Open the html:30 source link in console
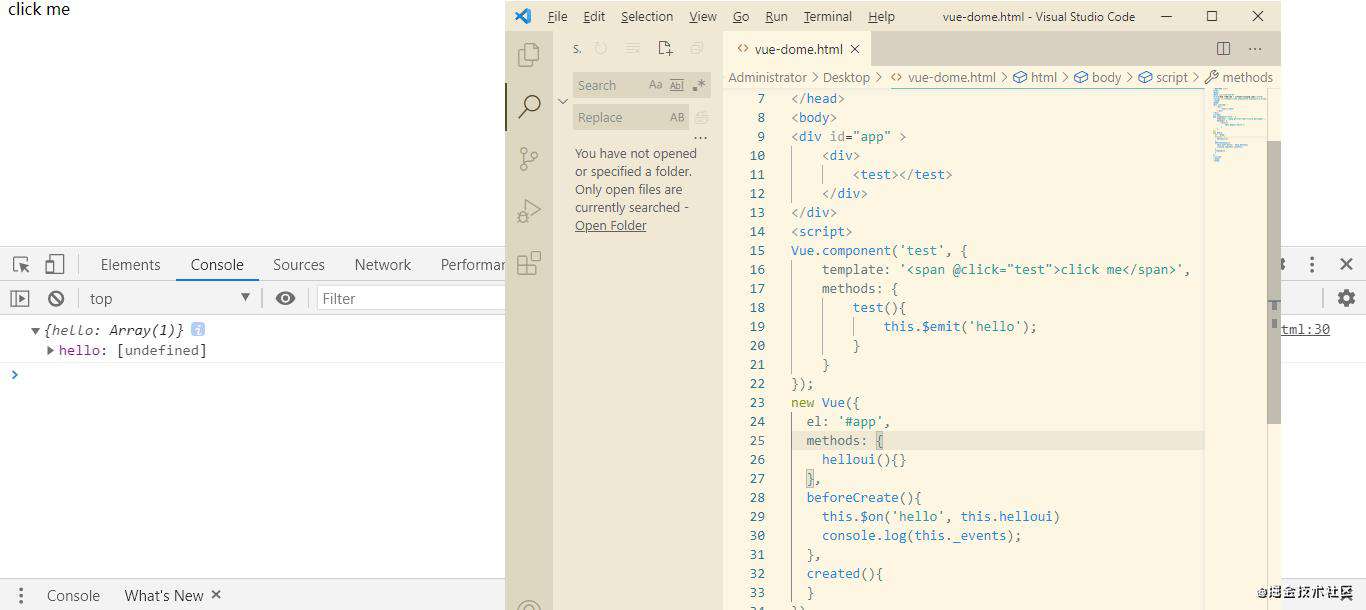 1305,329
